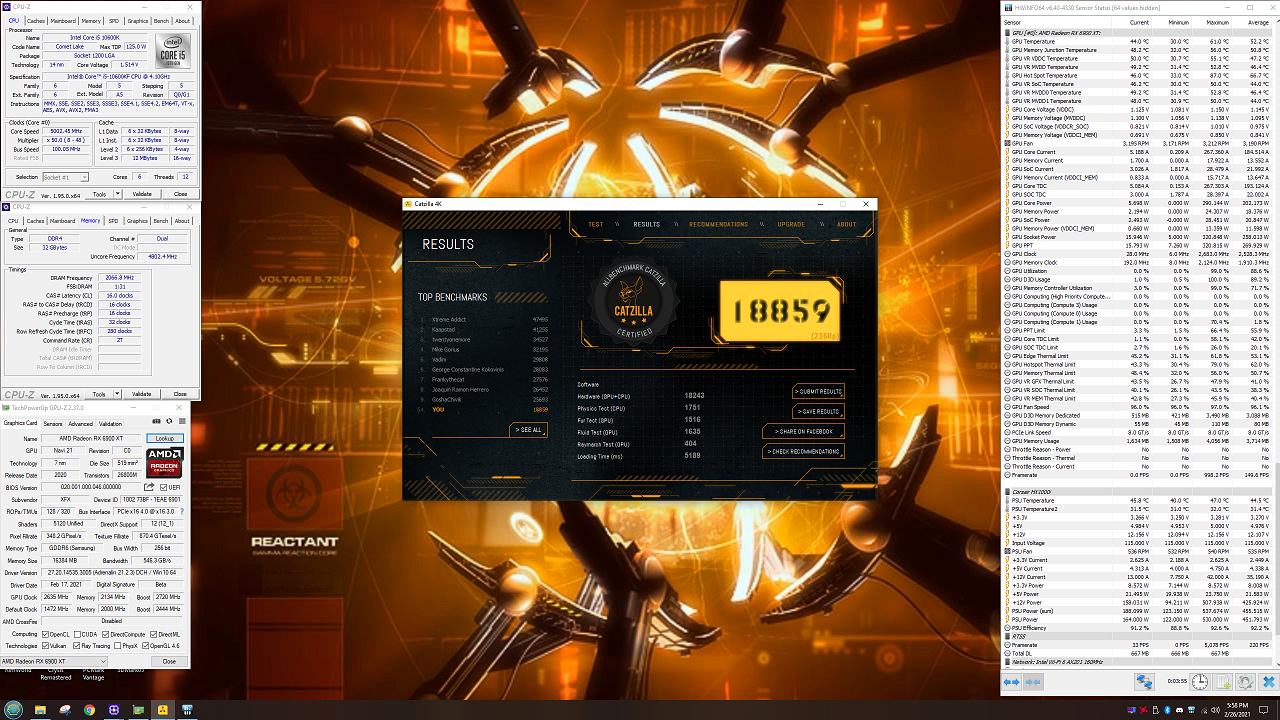Click Check Recommendations button in Catzilla

click(x=803, y=451)
